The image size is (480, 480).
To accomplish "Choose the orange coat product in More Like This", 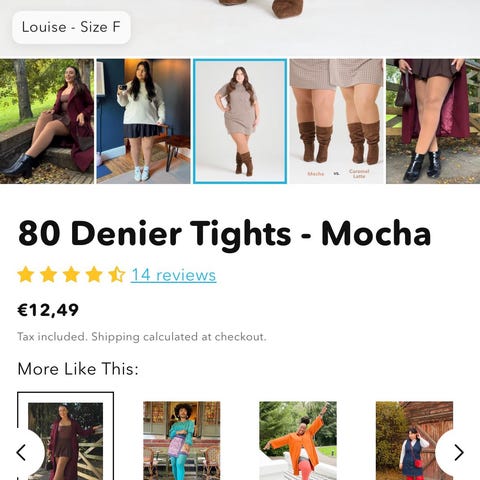I will (x=298, y=441).
